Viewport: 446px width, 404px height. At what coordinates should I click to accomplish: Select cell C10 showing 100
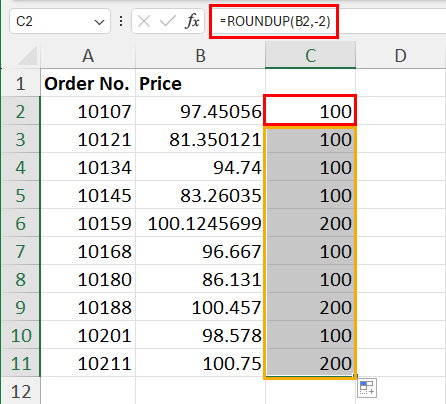(x=310, y=335)
